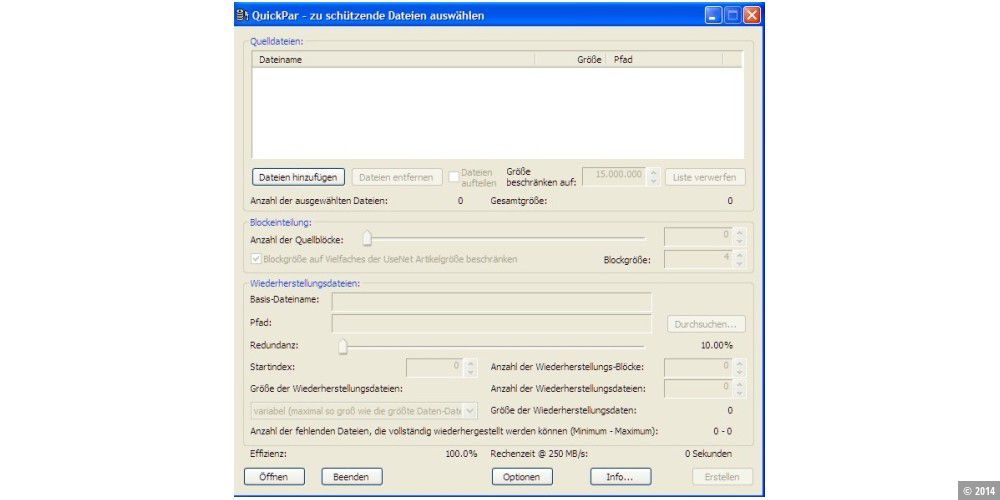1000x500 pixels.
Task: Click the 'Basis-Dateiname' input field
Action: tap(492, 302)
